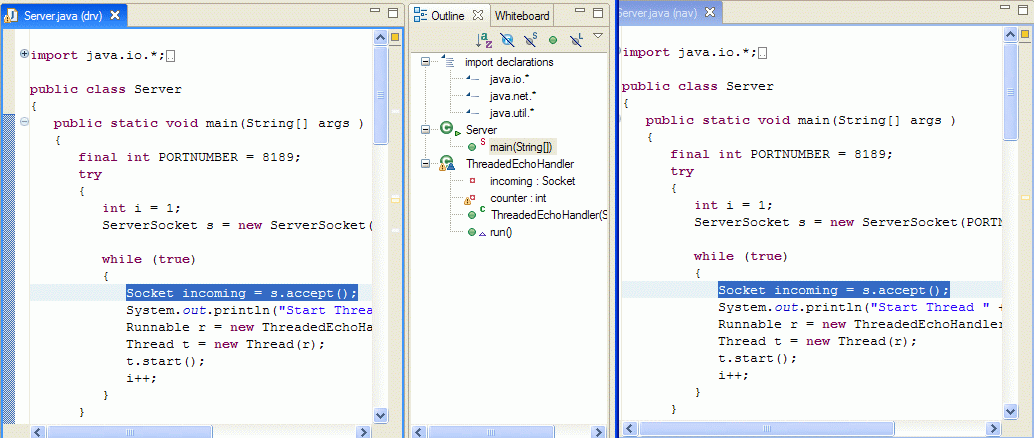Collapse the ThreadedEchoHandler tree node

(426, 164)
